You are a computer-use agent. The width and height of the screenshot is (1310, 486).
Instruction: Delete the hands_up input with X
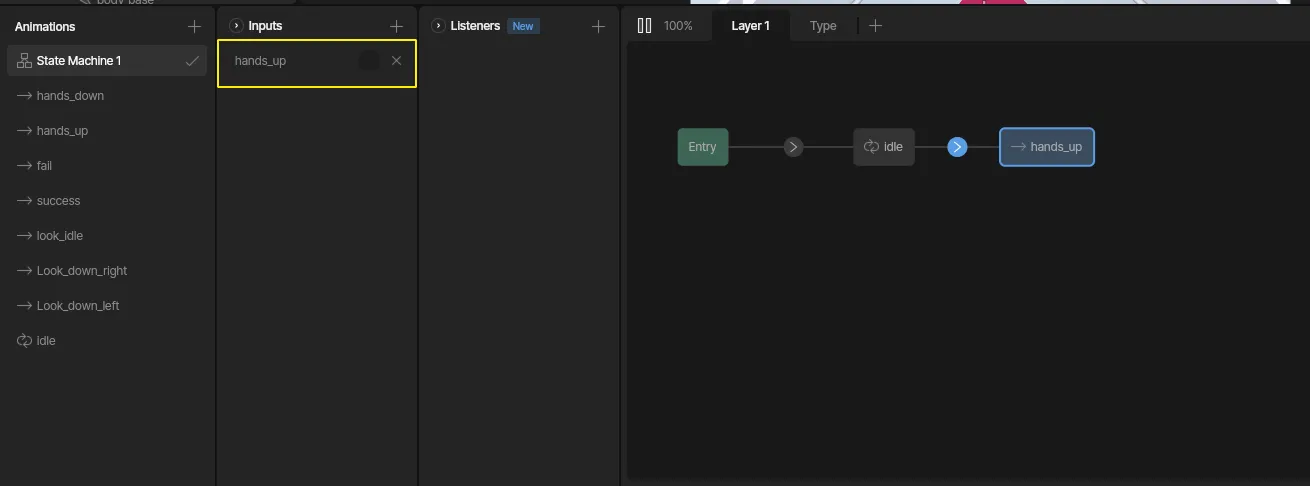[x=396, y=61]
